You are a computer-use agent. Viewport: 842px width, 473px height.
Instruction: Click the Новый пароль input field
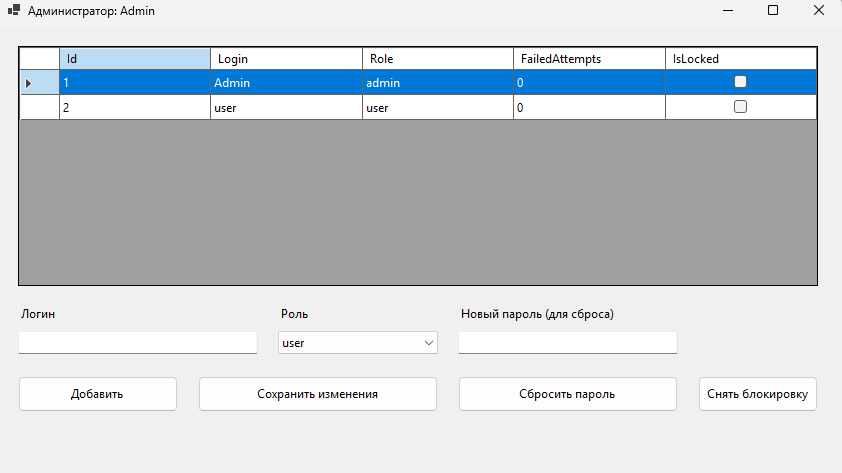(567, 343)
